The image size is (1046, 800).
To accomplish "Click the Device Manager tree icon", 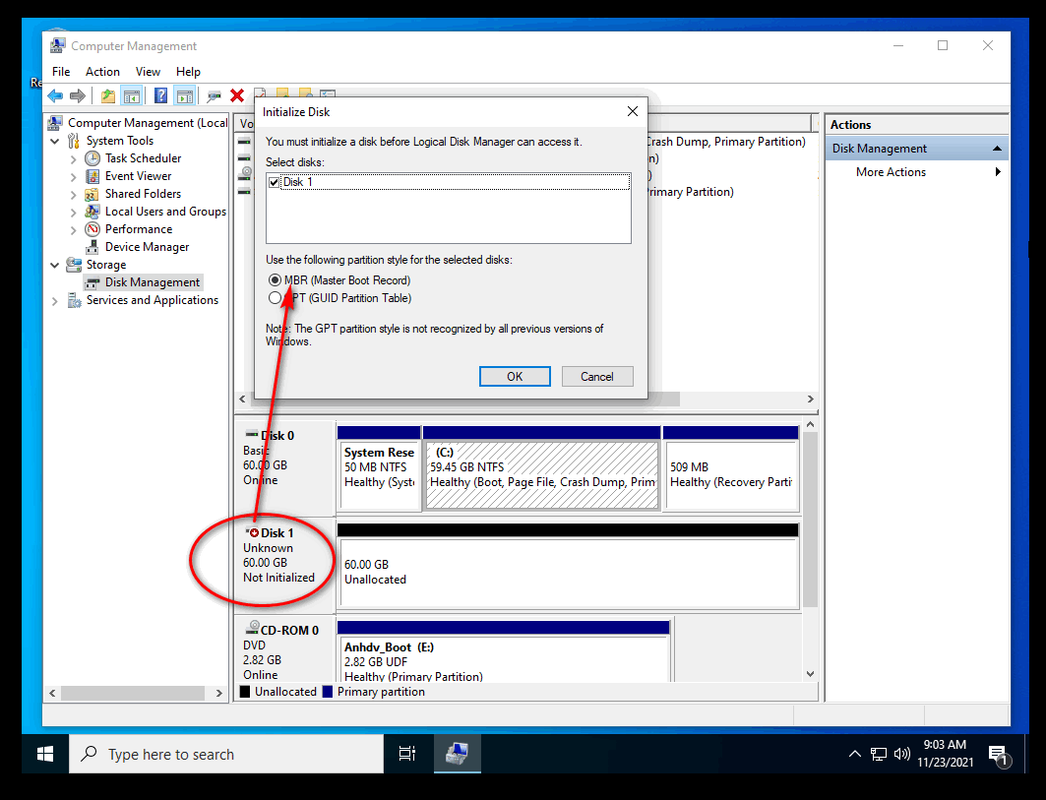I will 92,247.
